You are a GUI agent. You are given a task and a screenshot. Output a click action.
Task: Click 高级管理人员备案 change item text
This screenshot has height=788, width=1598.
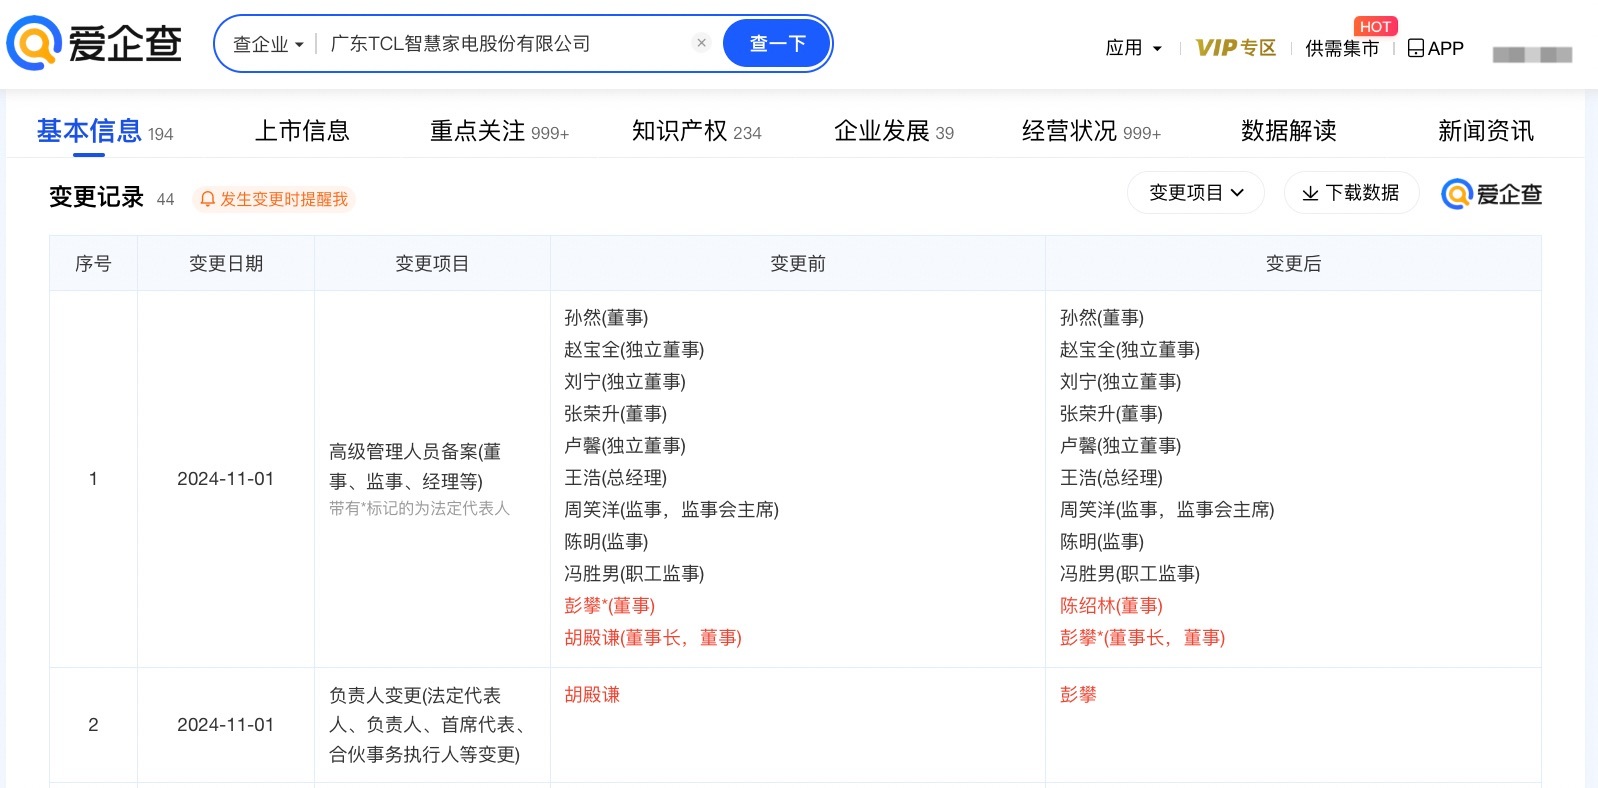(x=415, y=466)
